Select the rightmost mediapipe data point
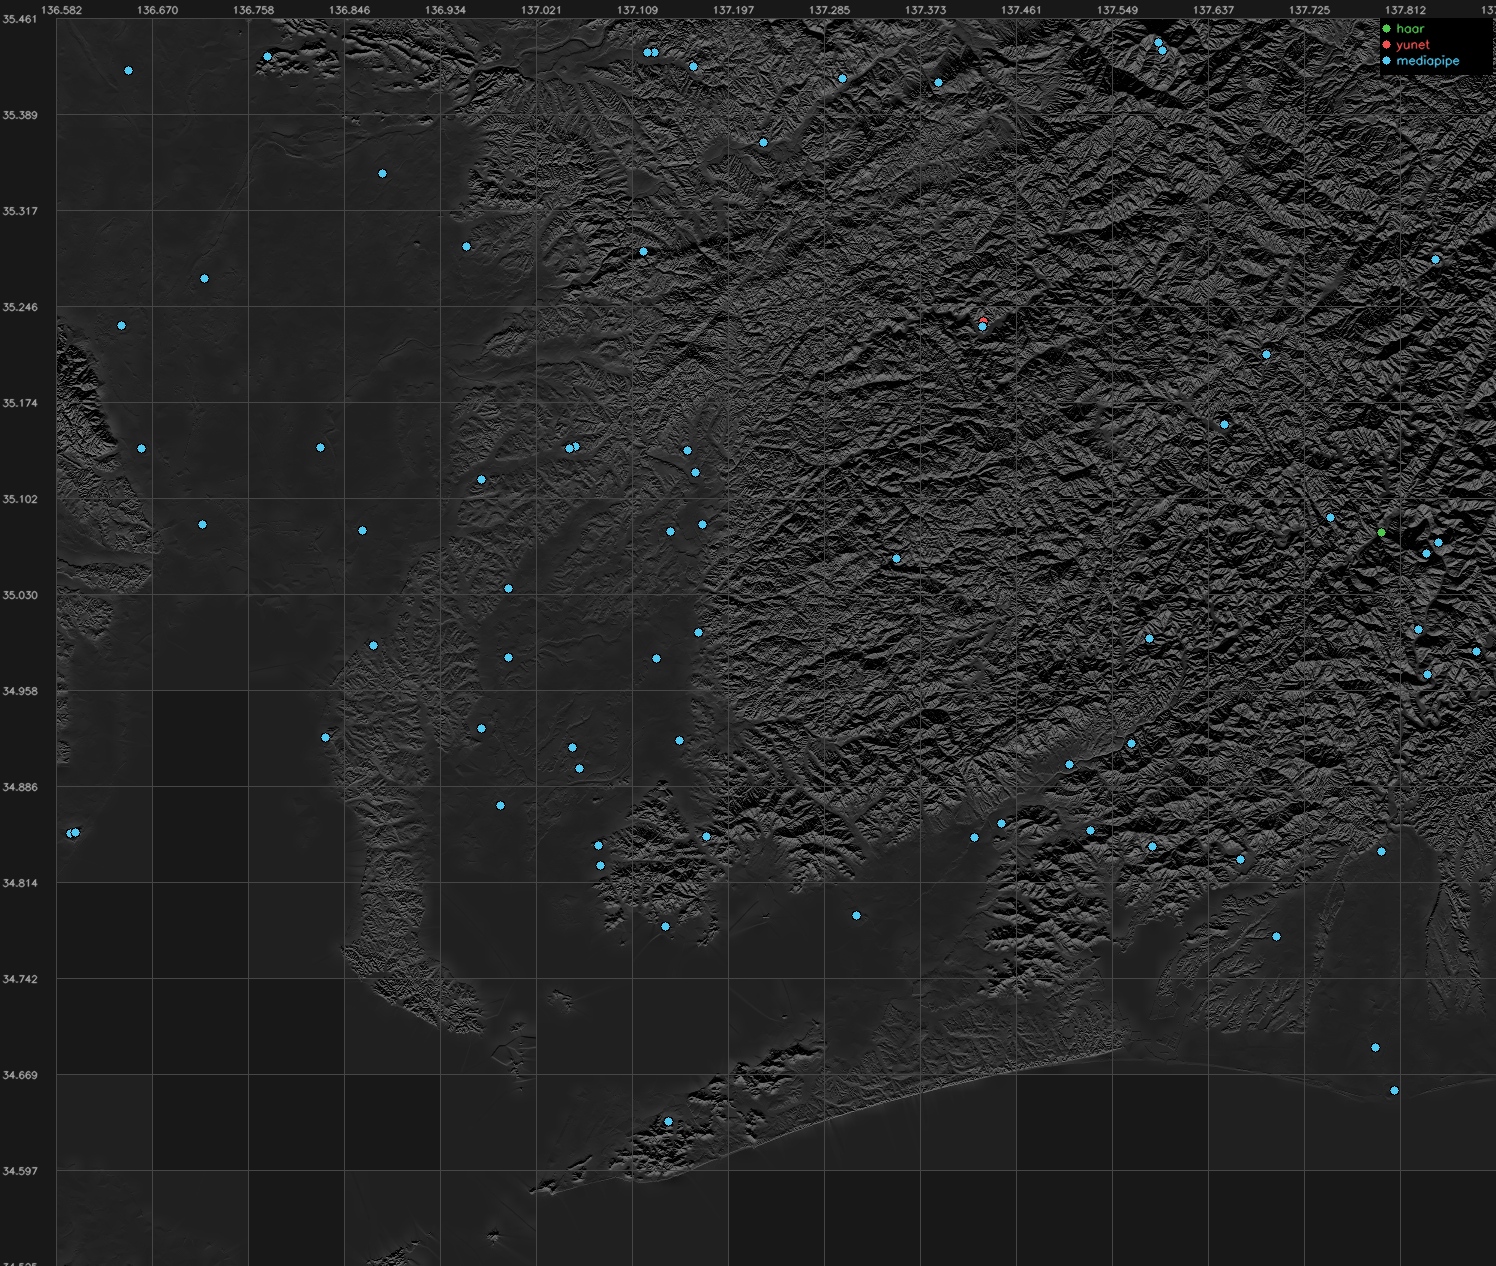The width and height of the screenshot is (1496, 1266). pyautogui.click(x=1476, y=651)
